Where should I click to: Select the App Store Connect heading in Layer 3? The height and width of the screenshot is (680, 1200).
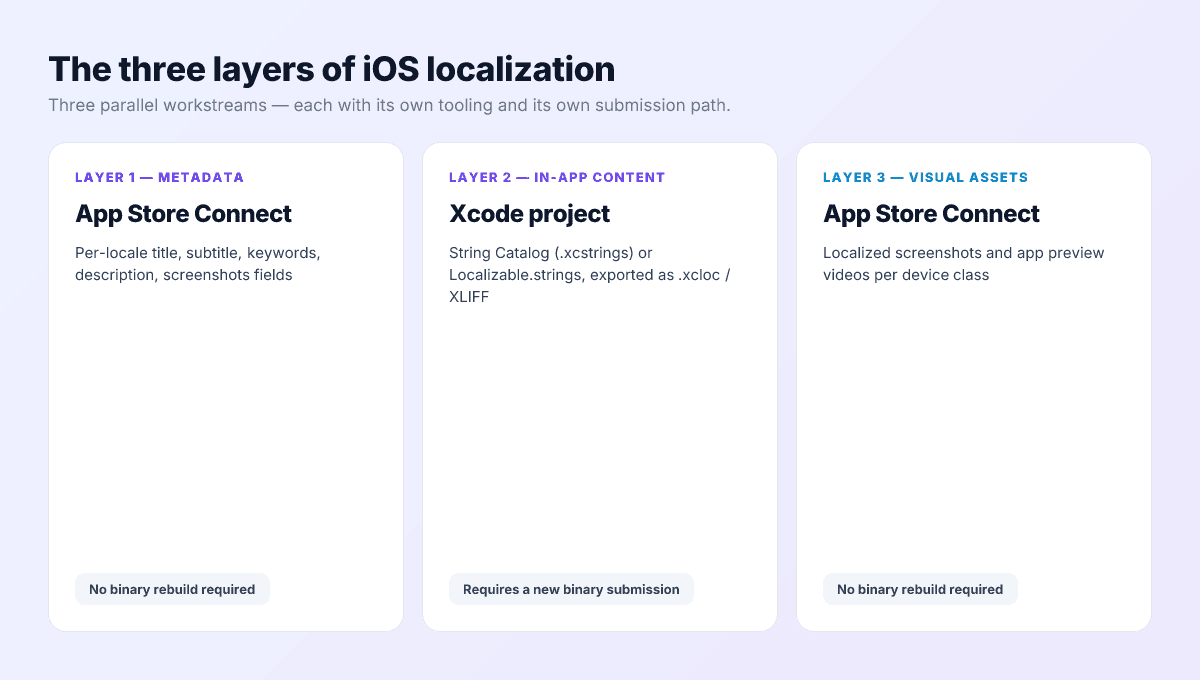(x=931, y=214)
